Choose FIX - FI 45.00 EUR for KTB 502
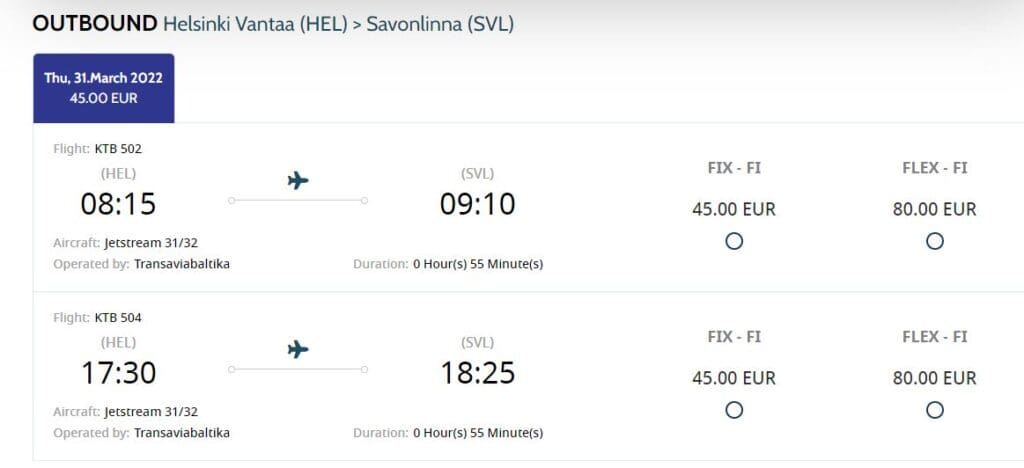The height and width of the screenshot is (468, 1024). tap(734, 241)
